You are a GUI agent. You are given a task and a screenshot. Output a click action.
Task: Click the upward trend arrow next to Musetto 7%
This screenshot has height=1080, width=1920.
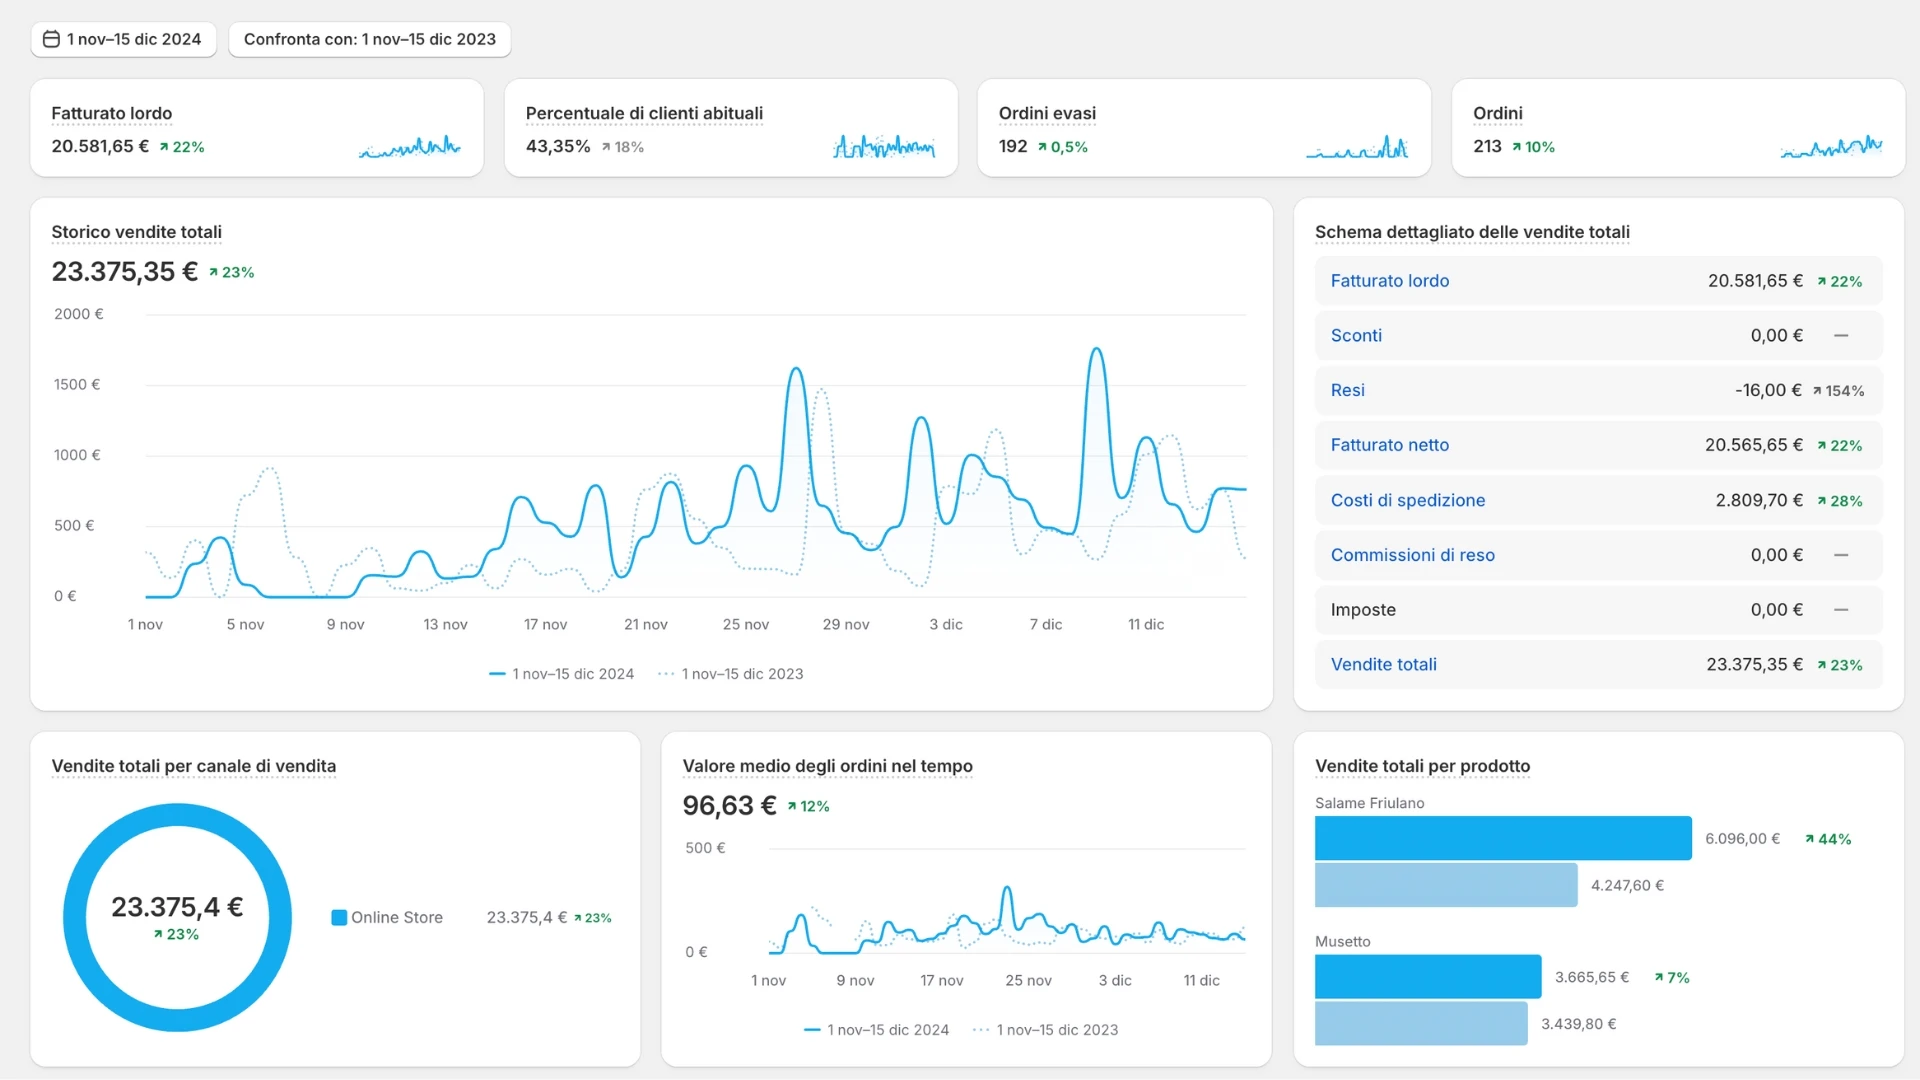coord(1659,978)
